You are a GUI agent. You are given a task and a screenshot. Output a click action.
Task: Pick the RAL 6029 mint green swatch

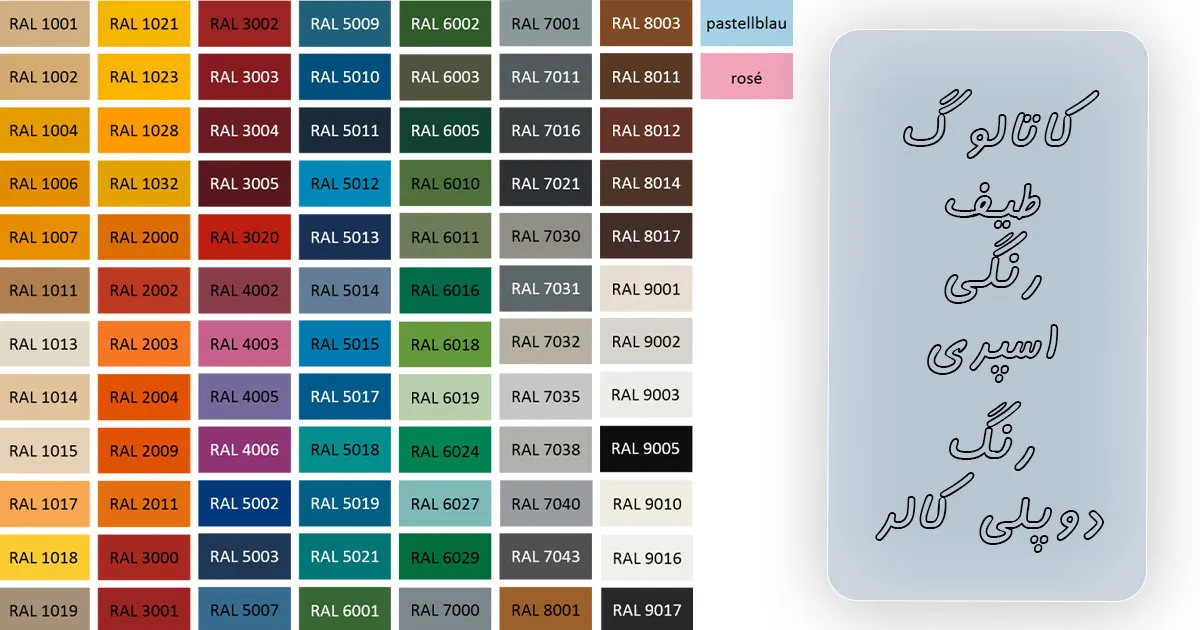point(445,557)
